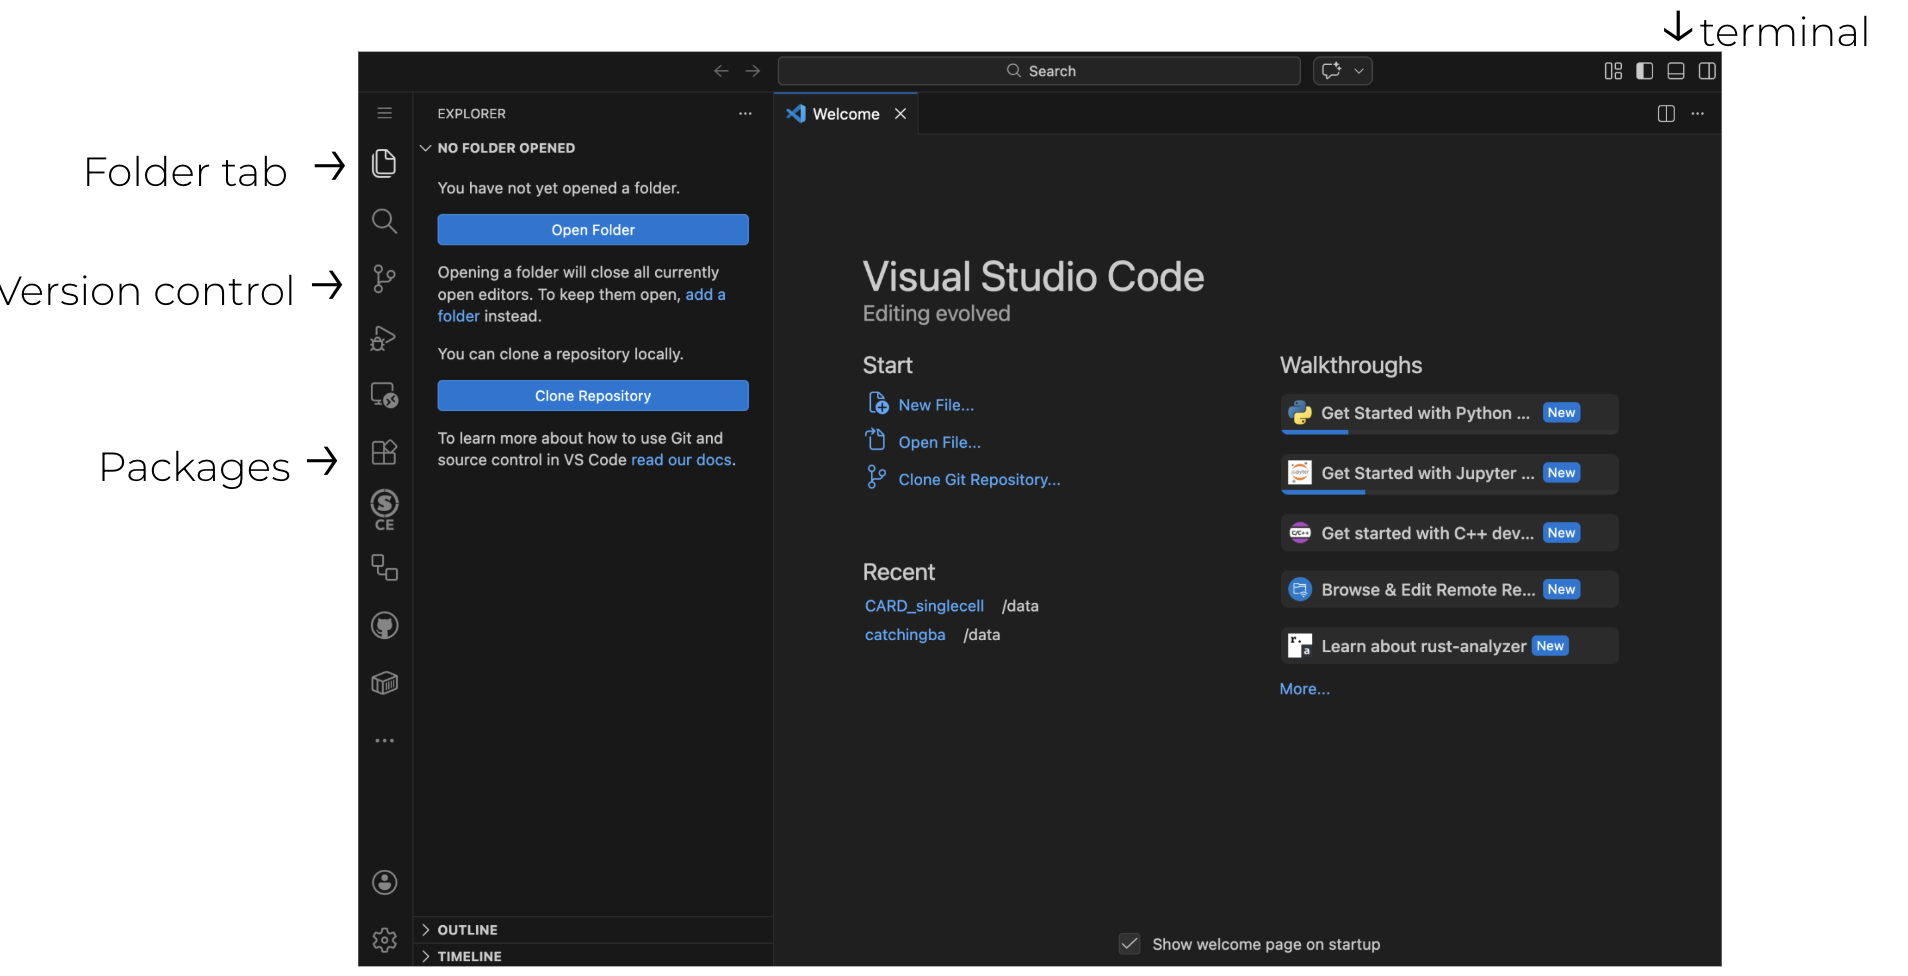Toggle the bottom panel for terminal

pyautogui.click(x=1676, y=71)
